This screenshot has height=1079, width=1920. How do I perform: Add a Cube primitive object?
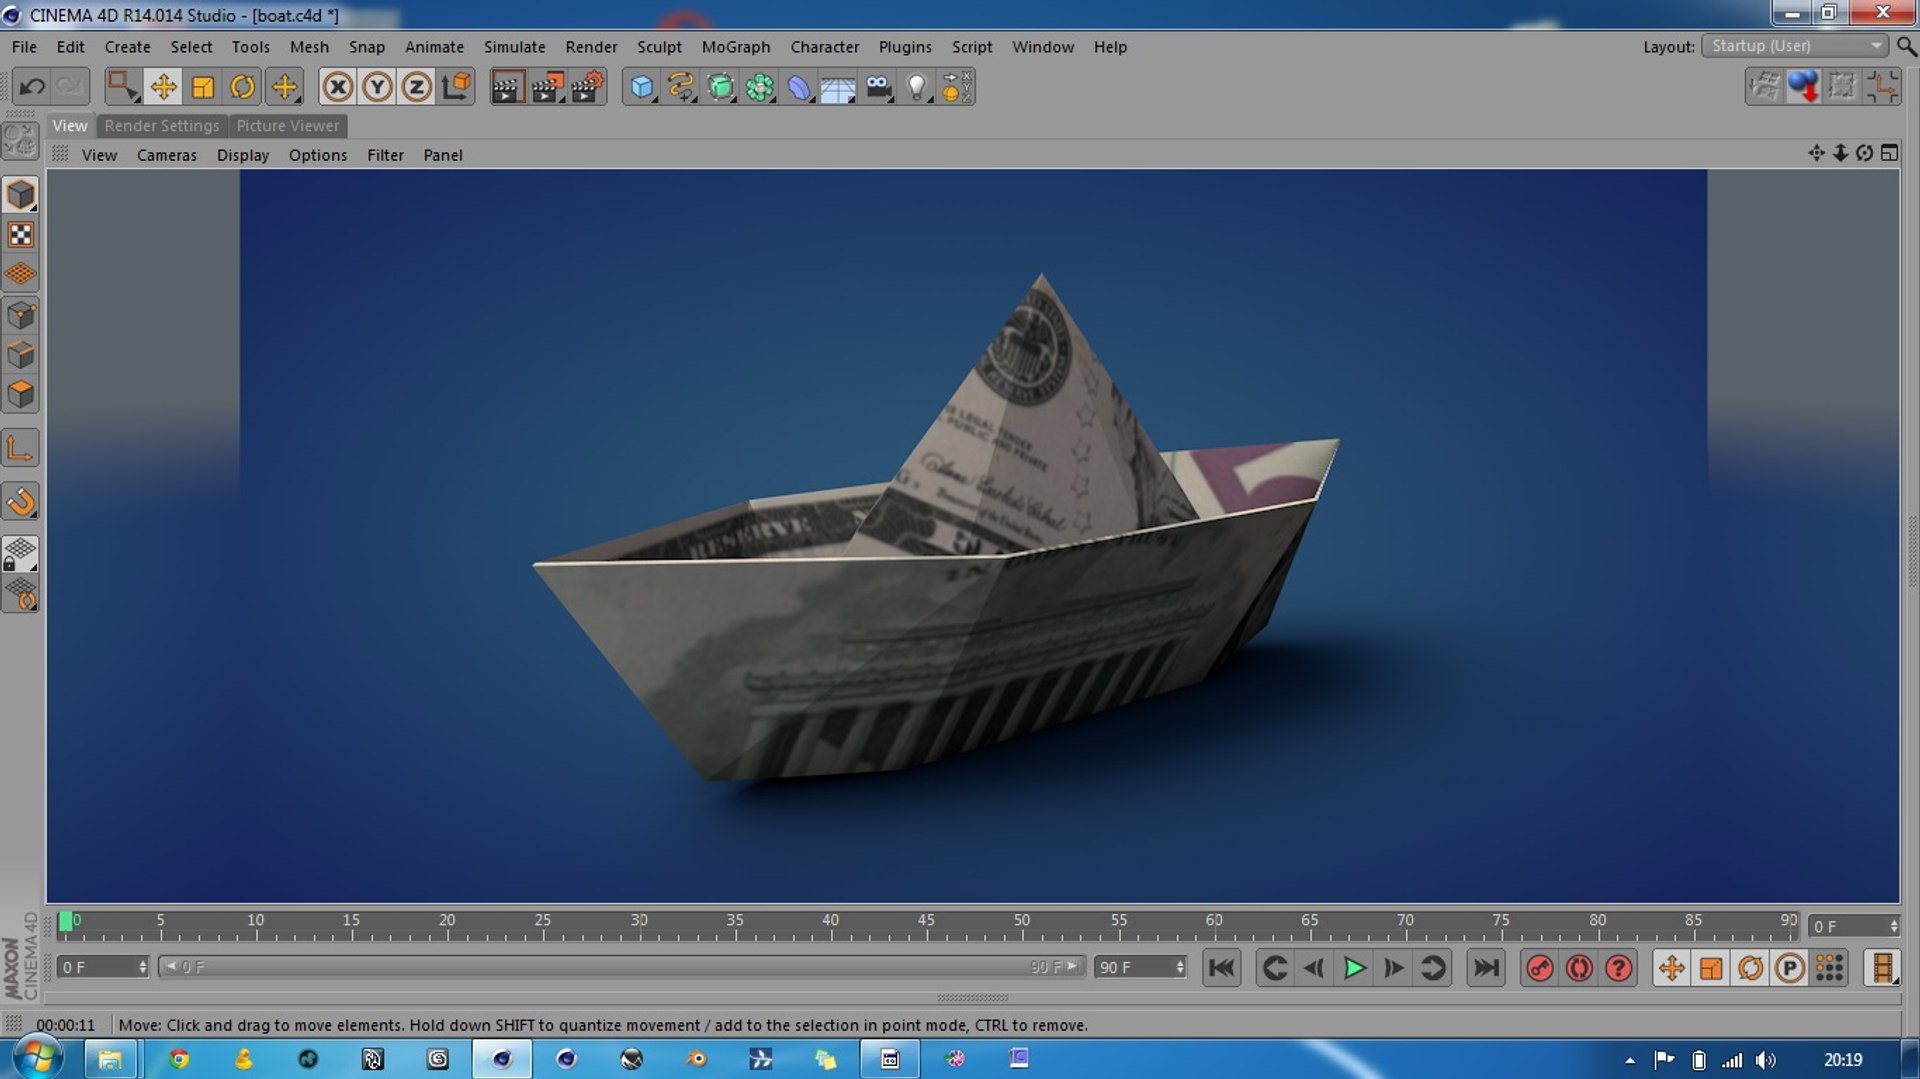pyautogui.click(x=641, y=87)
